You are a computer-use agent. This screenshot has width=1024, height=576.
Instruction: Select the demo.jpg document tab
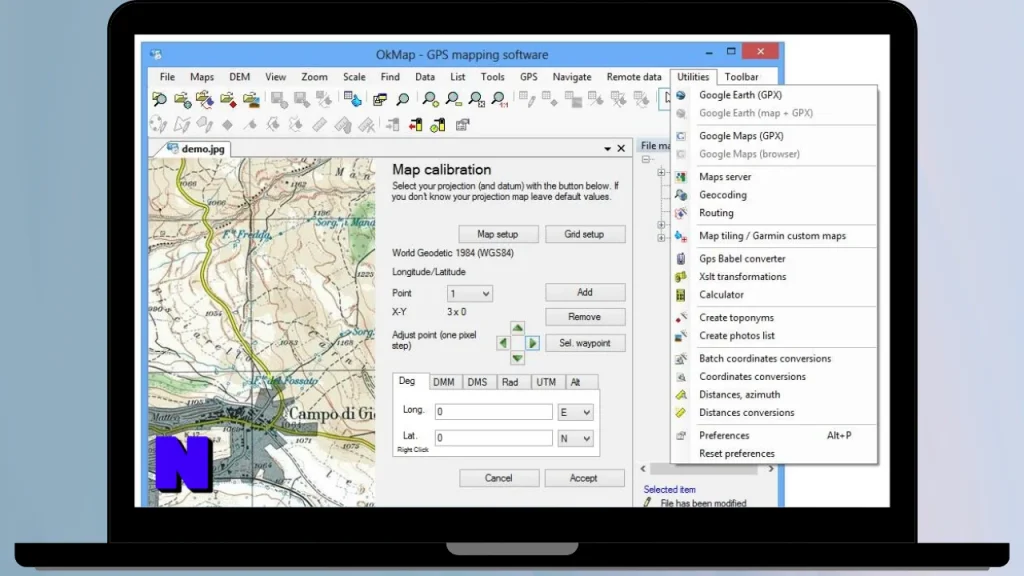(x=196, y=149)
